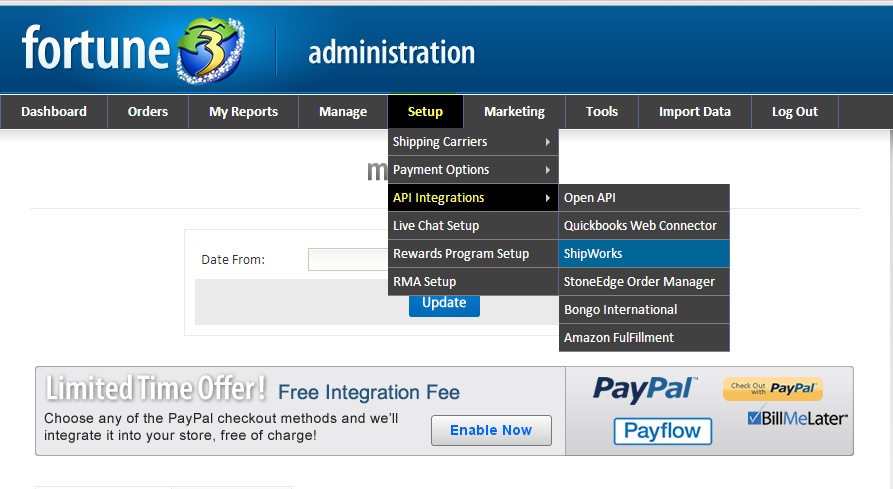This screenshot has width=893, height=489.
Task: Click the Fortune3 globe logo
Action: [x=211, y=50]
